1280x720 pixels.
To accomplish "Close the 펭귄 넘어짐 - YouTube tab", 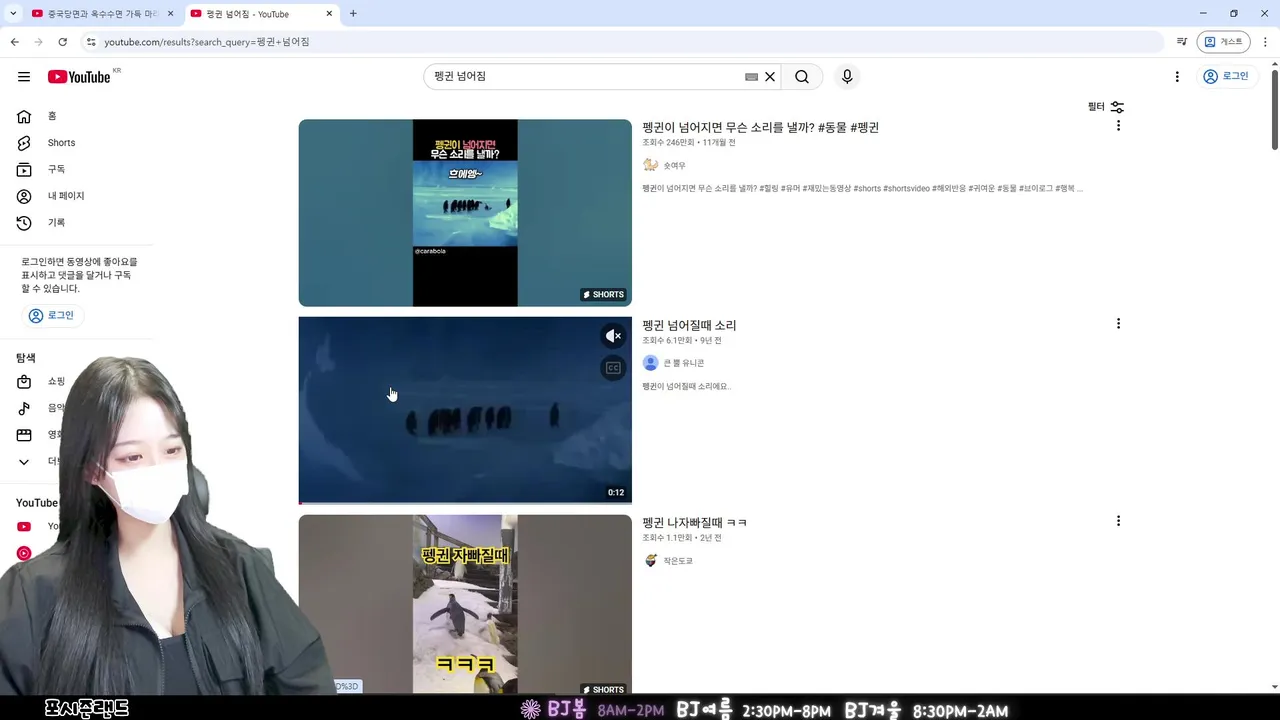I will [x=329, y=14].
